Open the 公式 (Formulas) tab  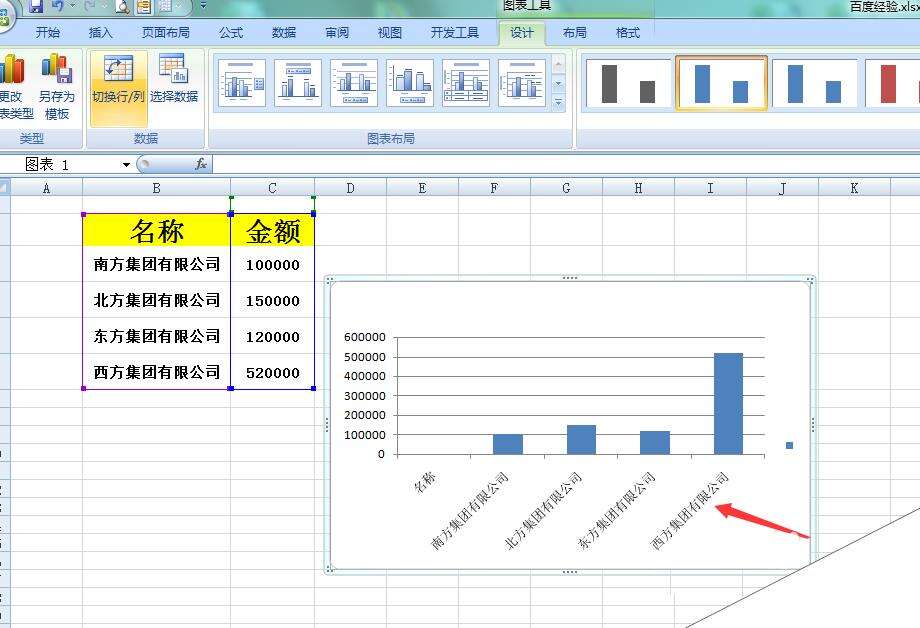(231, 33)
